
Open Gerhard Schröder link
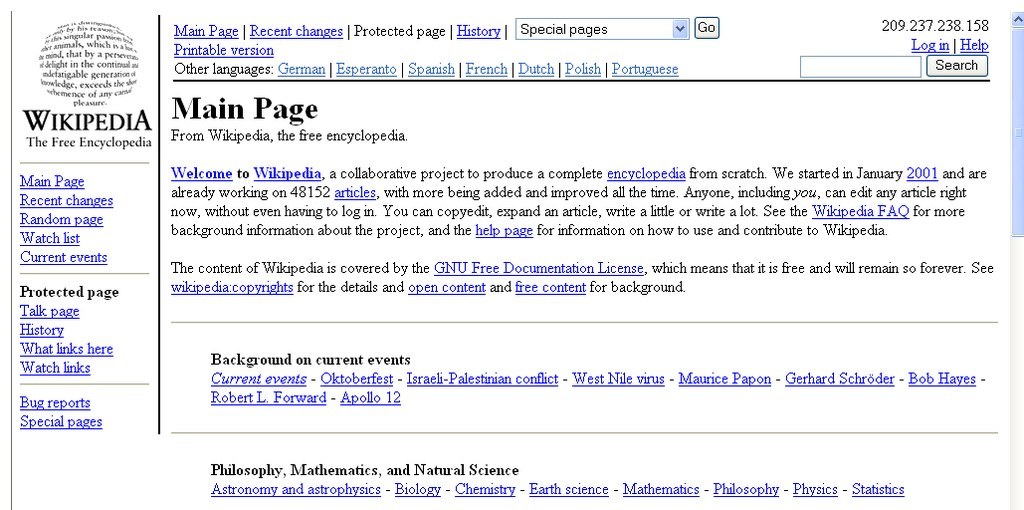pyautogui.click(x=839, y=379)
